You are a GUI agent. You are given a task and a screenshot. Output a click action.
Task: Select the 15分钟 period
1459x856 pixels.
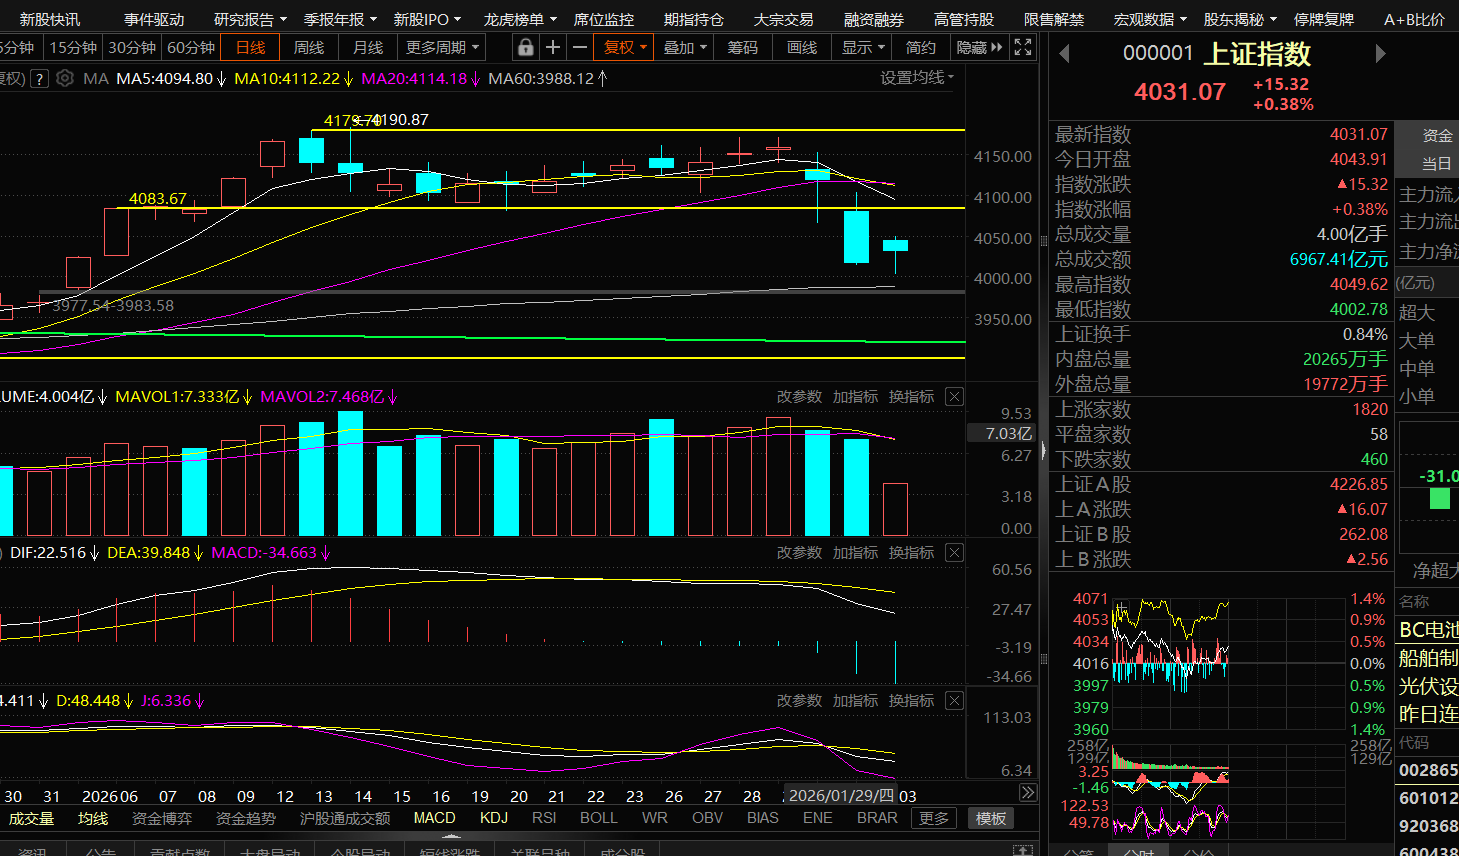pos(73,47)
